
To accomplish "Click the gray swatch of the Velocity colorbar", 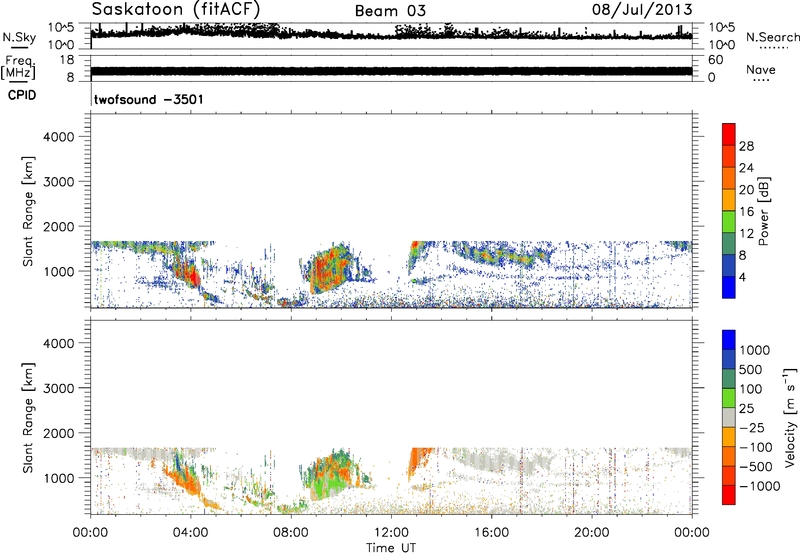I will pos(729,417).
